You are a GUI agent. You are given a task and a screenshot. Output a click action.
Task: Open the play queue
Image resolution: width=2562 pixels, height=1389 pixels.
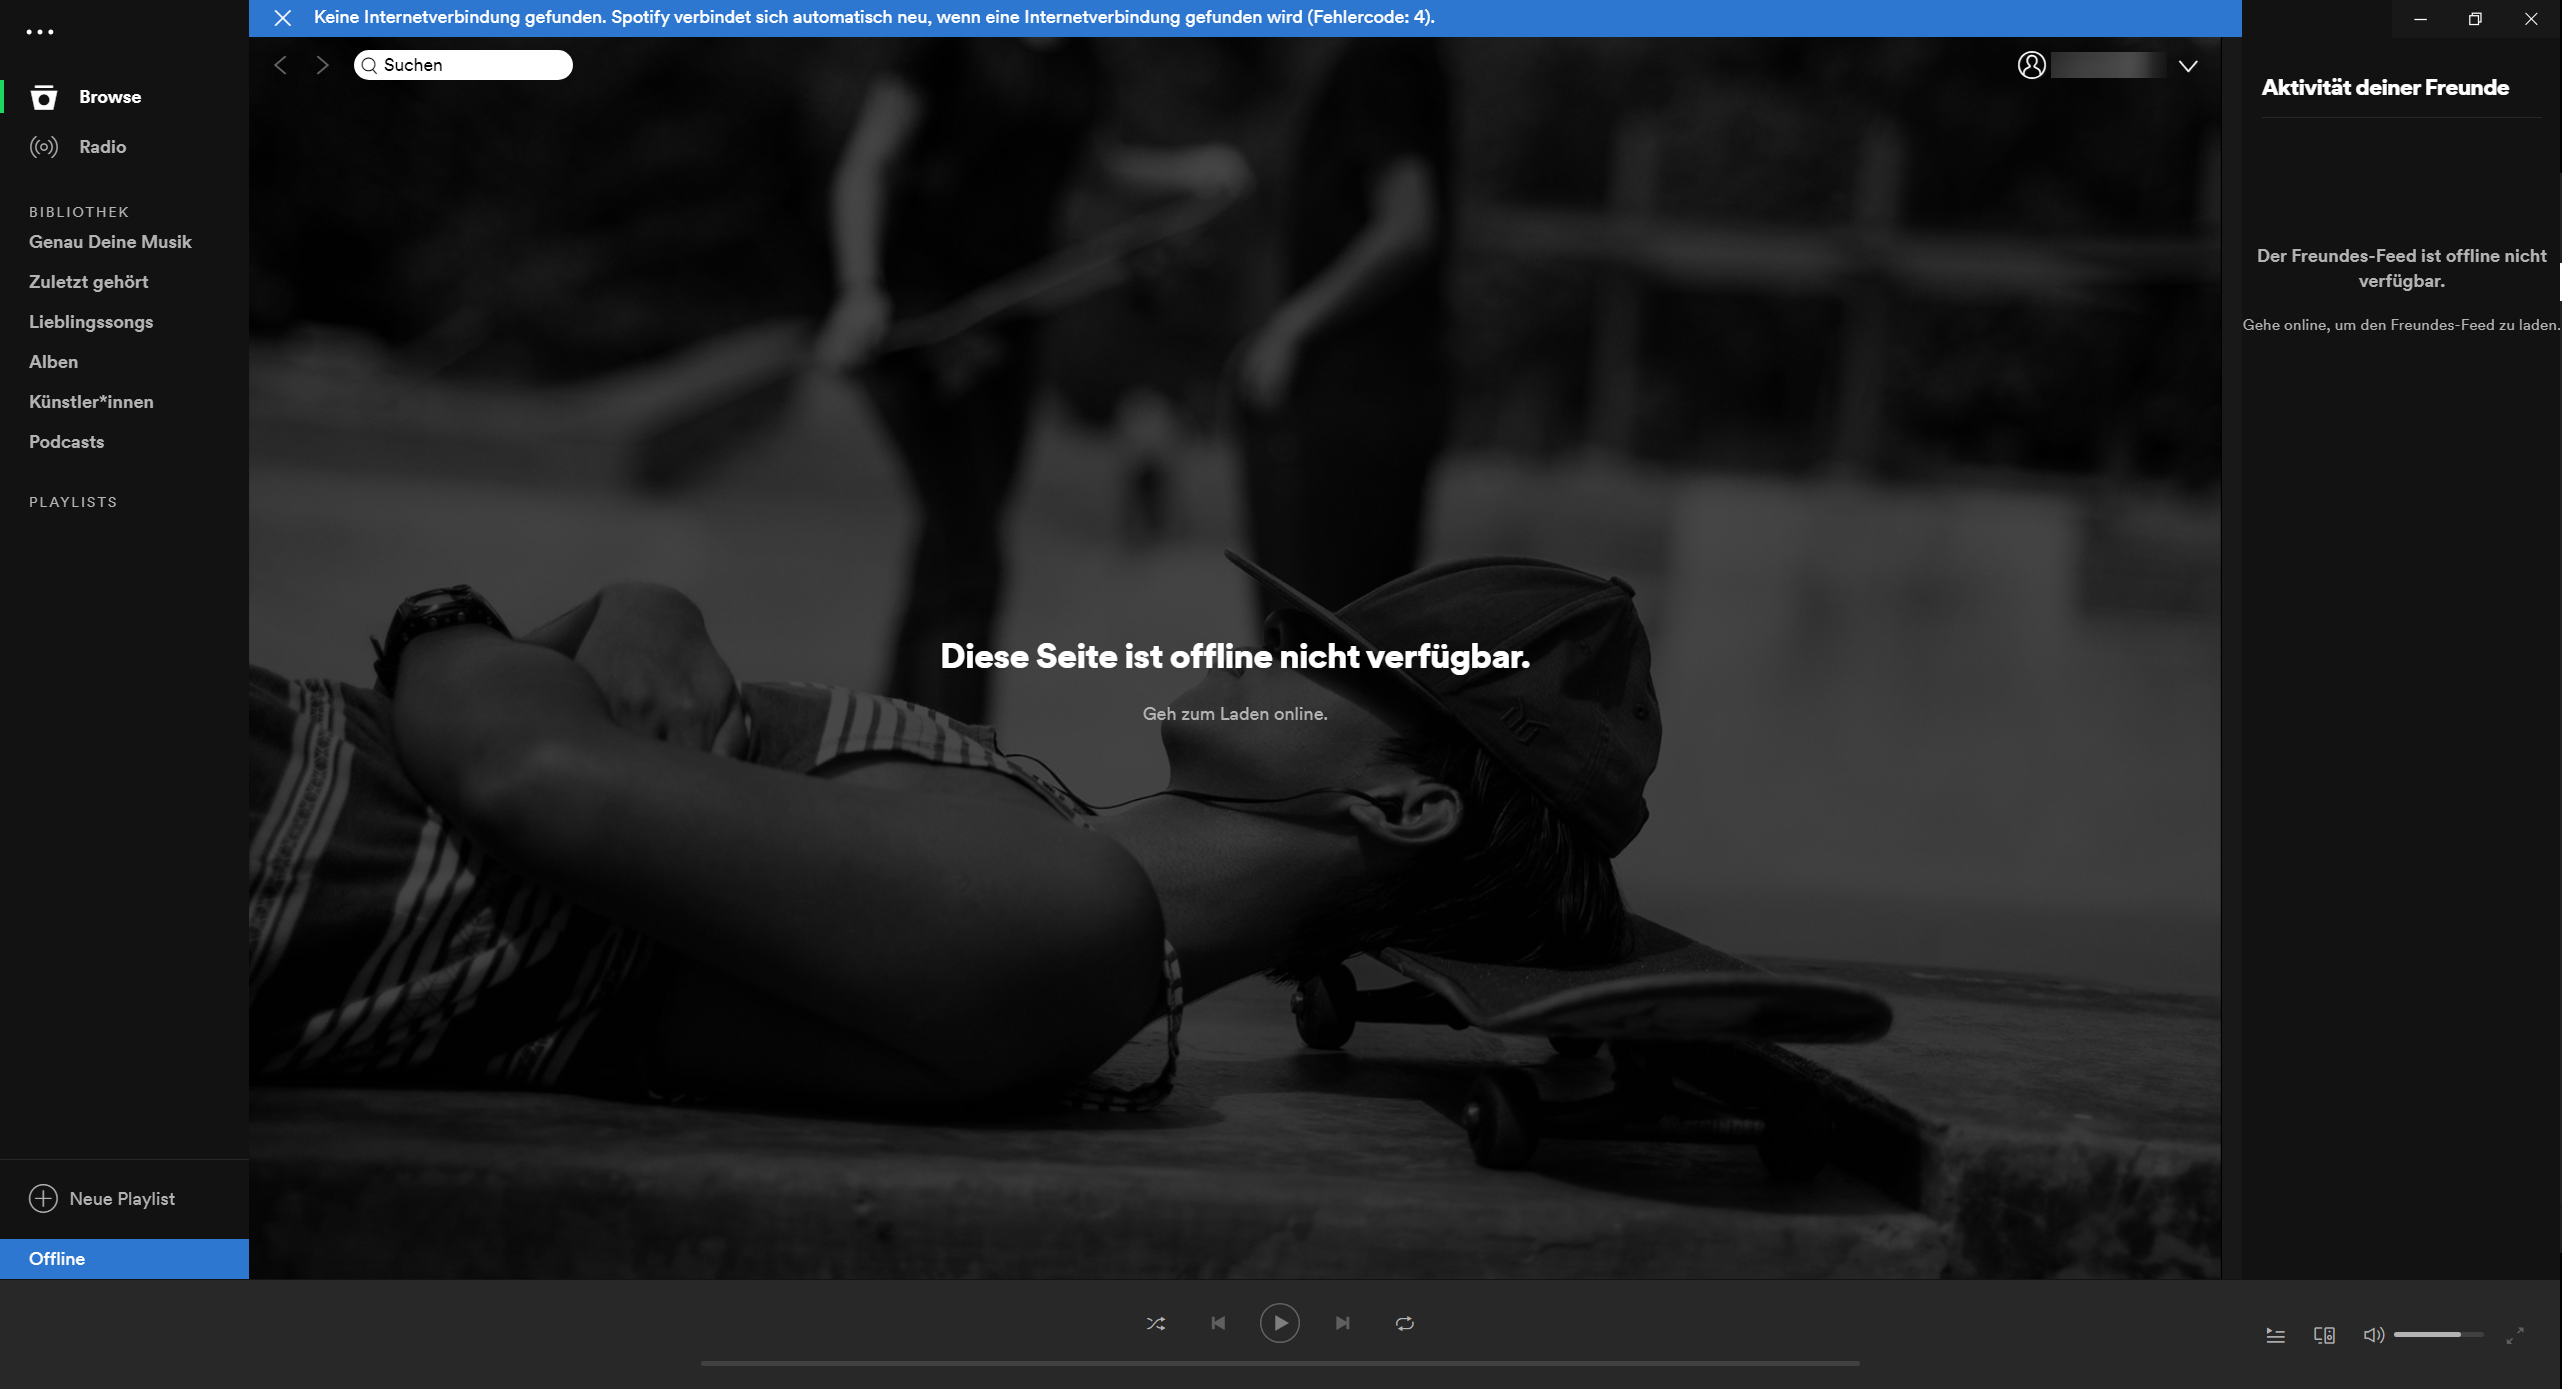click(x=2275, y=1335)
